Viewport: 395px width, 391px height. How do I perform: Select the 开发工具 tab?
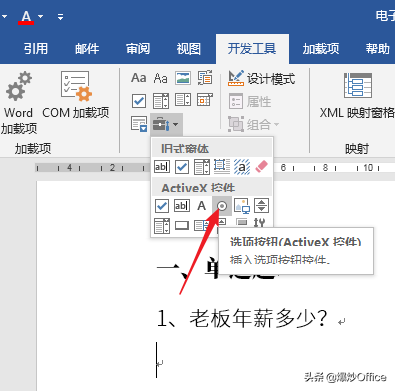(252, 49)
